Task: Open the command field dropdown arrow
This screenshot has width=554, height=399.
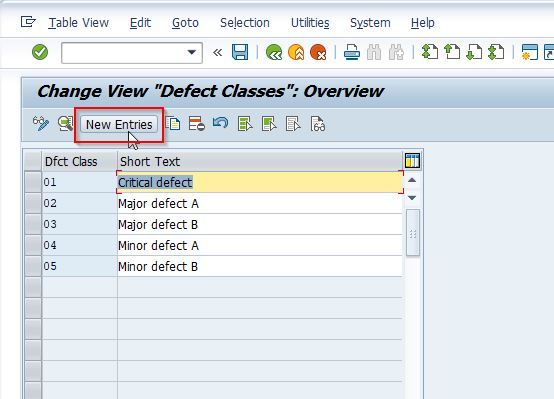Action: click(191, 52)
